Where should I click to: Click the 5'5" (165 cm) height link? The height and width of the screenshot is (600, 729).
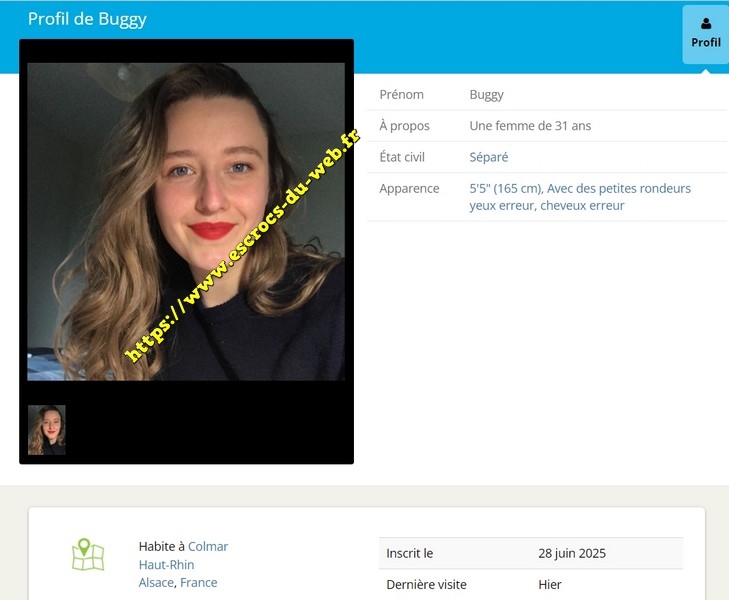pos(505,188)
